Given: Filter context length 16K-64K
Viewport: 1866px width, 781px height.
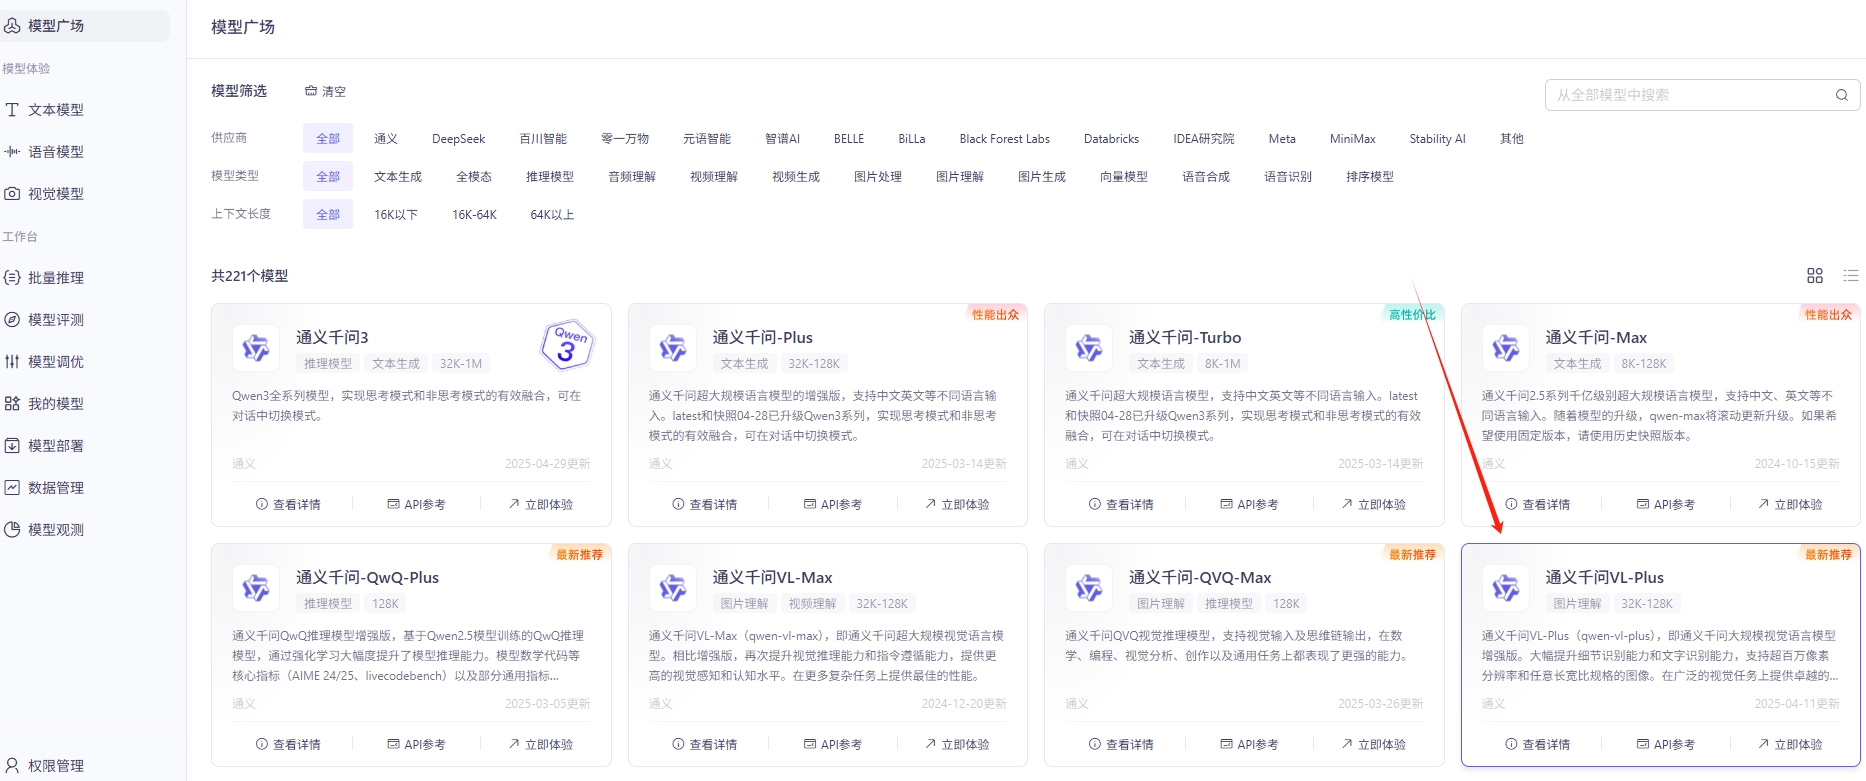Looking at the screenshot, I should [x=474, y=215].
